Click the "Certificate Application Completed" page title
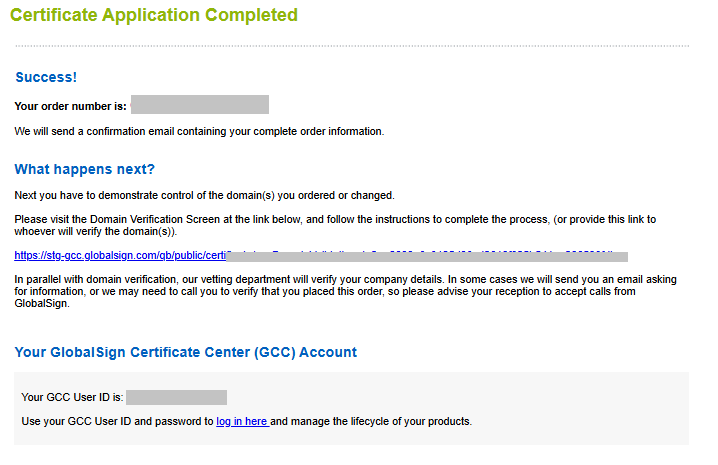This screenshot has width=718, height=465. (x=153, y=15)
